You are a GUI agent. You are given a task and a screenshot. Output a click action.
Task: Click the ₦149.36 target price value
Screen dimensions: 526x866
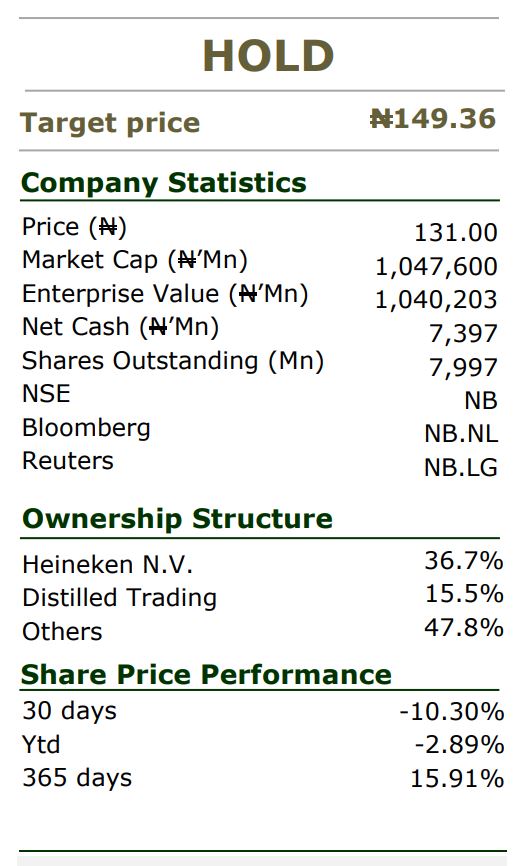click(x=433, y=119)
